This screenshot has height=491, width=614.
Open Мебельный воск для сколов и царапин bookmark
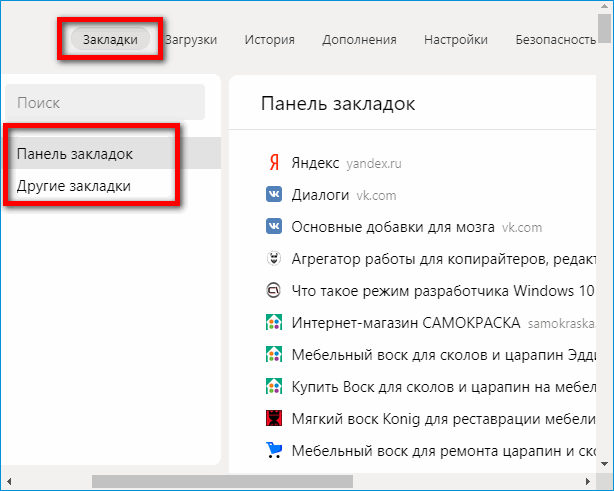pyautogui.click(x=444, y=355)
